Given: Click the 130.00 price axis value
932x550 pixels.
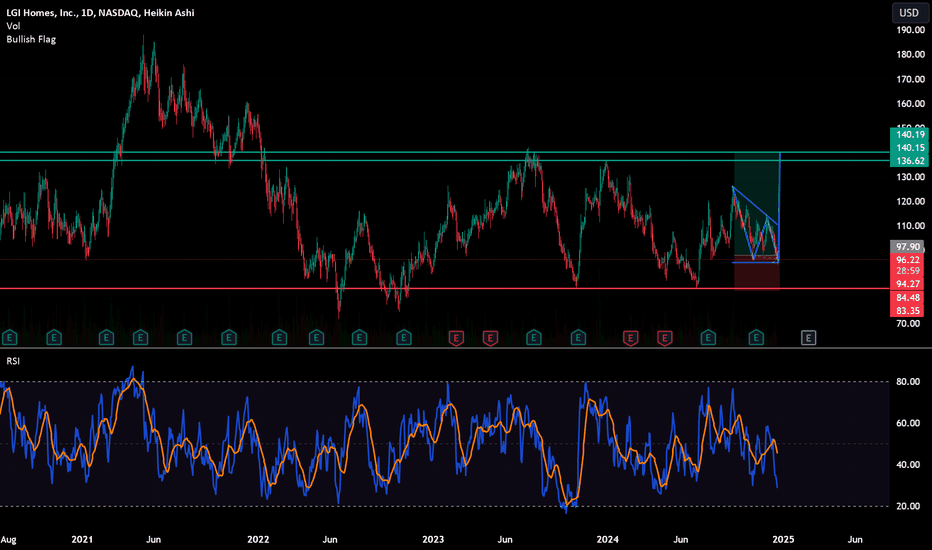Looking at the screenshot, I should click(911, 177).
